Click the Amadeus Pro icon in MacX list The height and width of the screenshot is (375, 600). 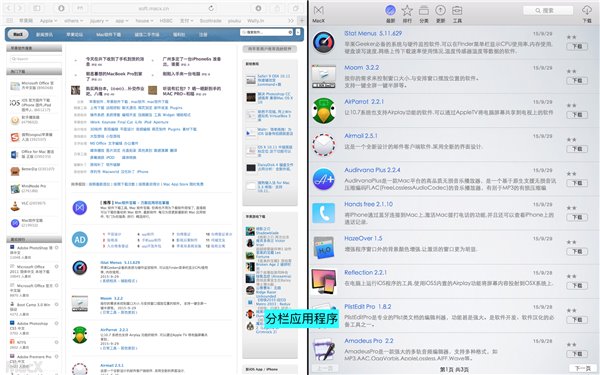coord(324,350)
